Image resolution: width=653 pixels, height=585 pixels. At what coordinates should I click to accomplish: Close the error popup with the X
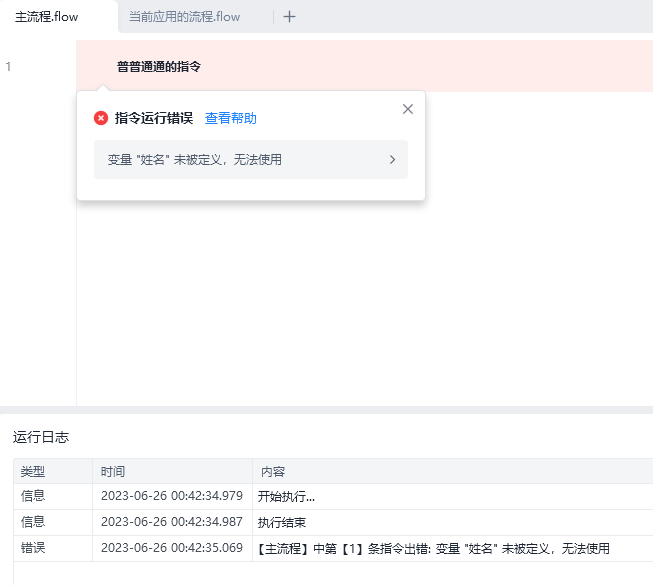click(407, 109)
